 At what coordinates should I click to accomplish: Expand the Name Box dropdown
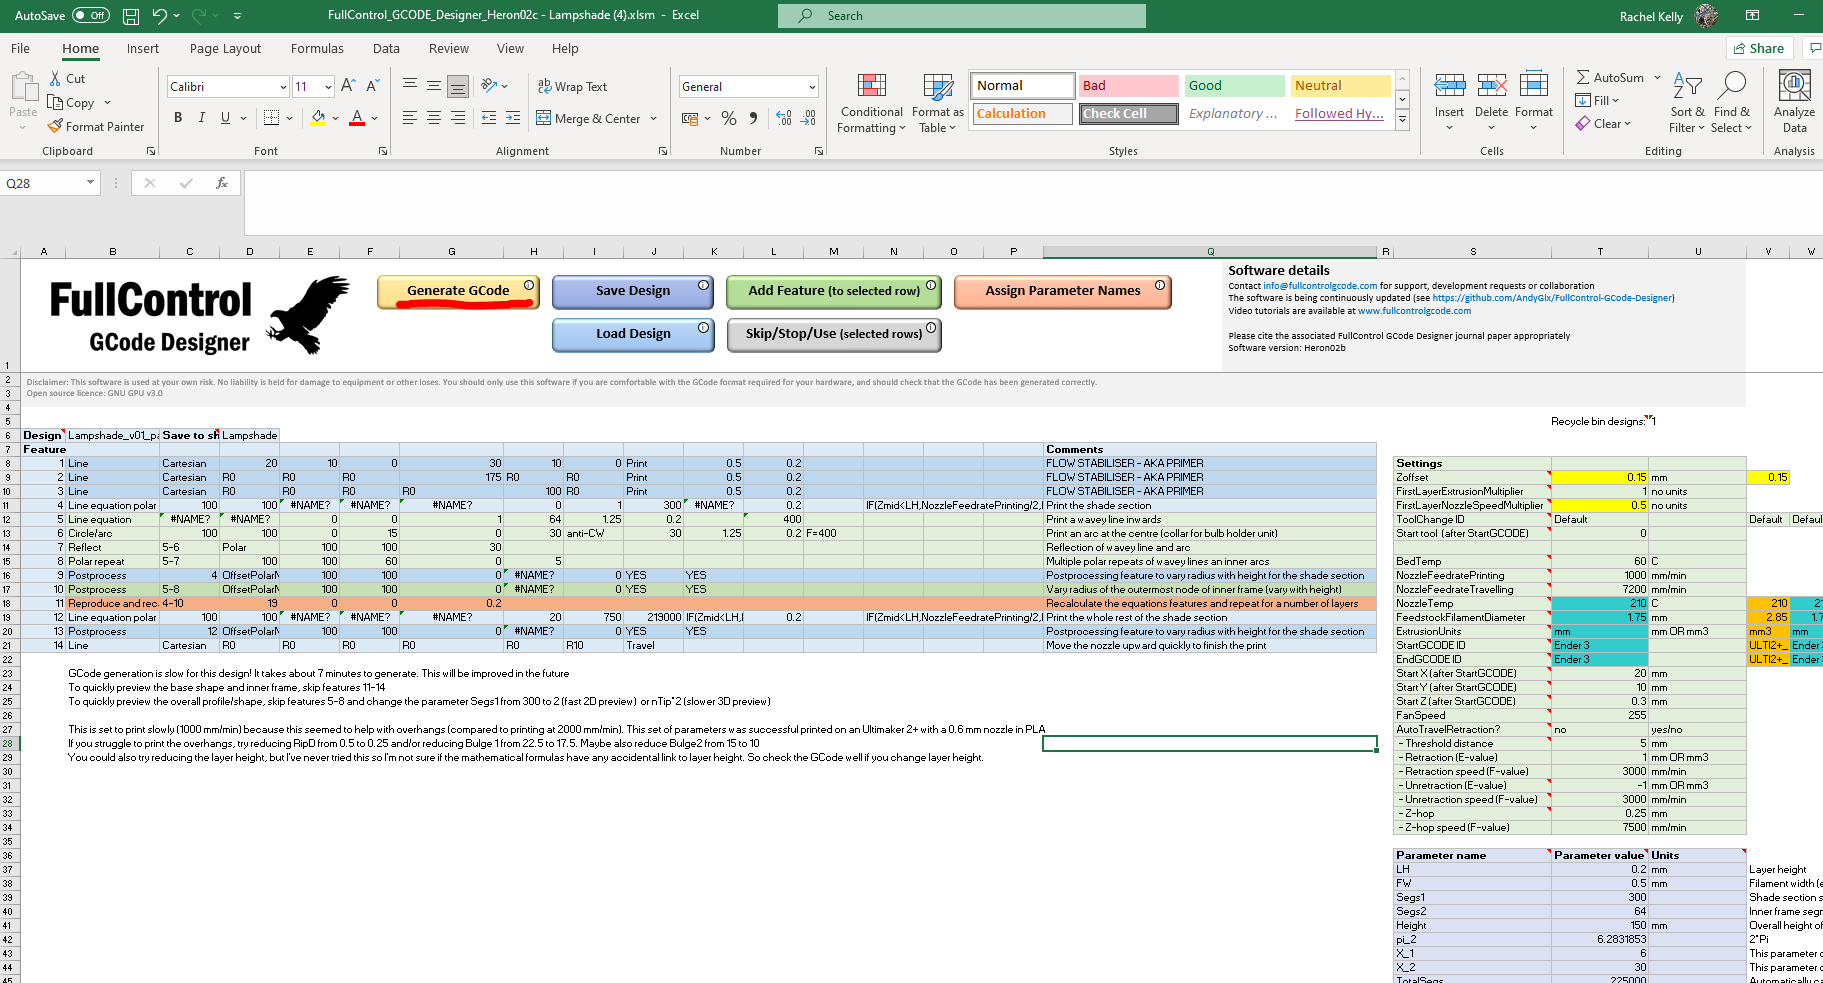(x=90, y=183)
